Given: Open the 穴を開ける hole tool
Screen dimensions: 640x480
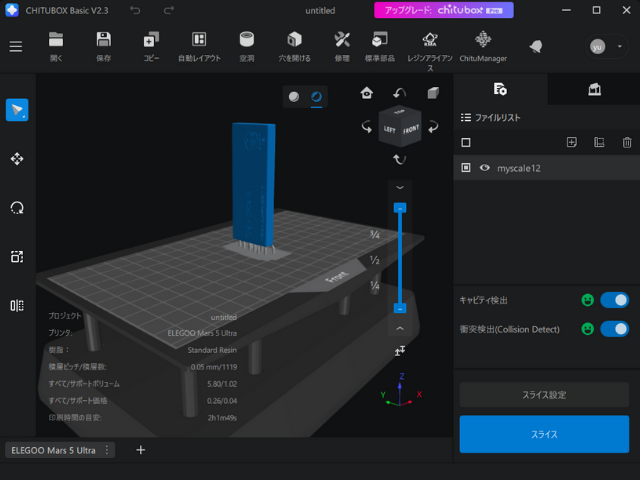Looking at the screenshot, I should 294,46.
